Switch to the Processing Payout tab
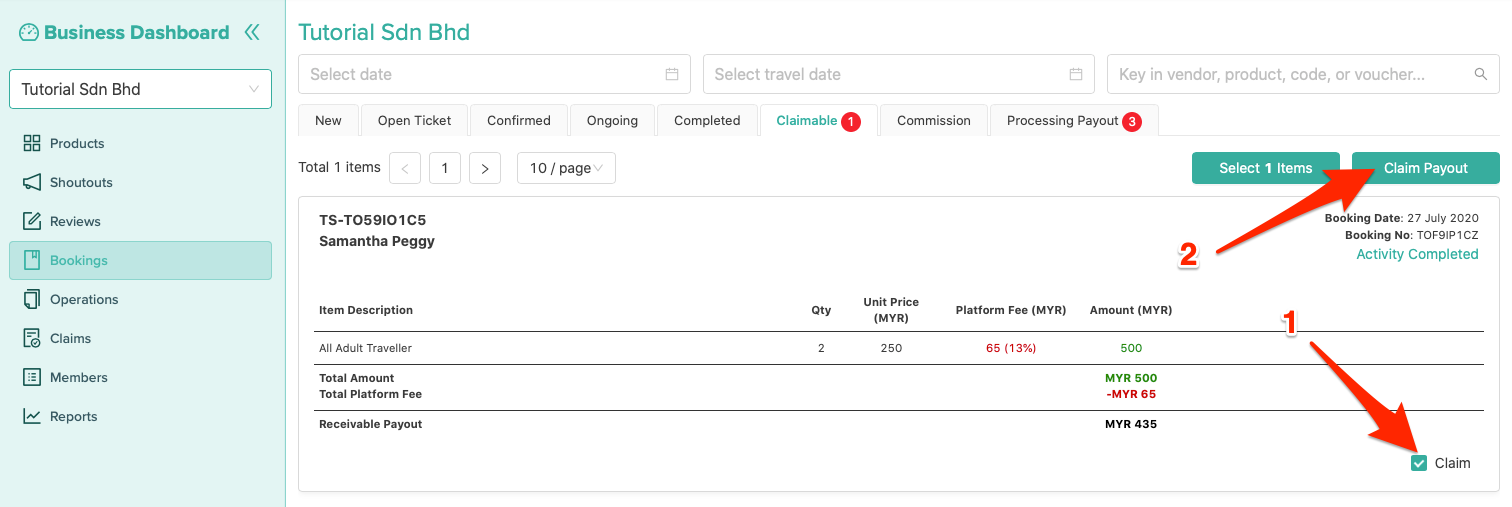The width and height of the screenshot is (1512, 507). click(x=1072, y=120)
